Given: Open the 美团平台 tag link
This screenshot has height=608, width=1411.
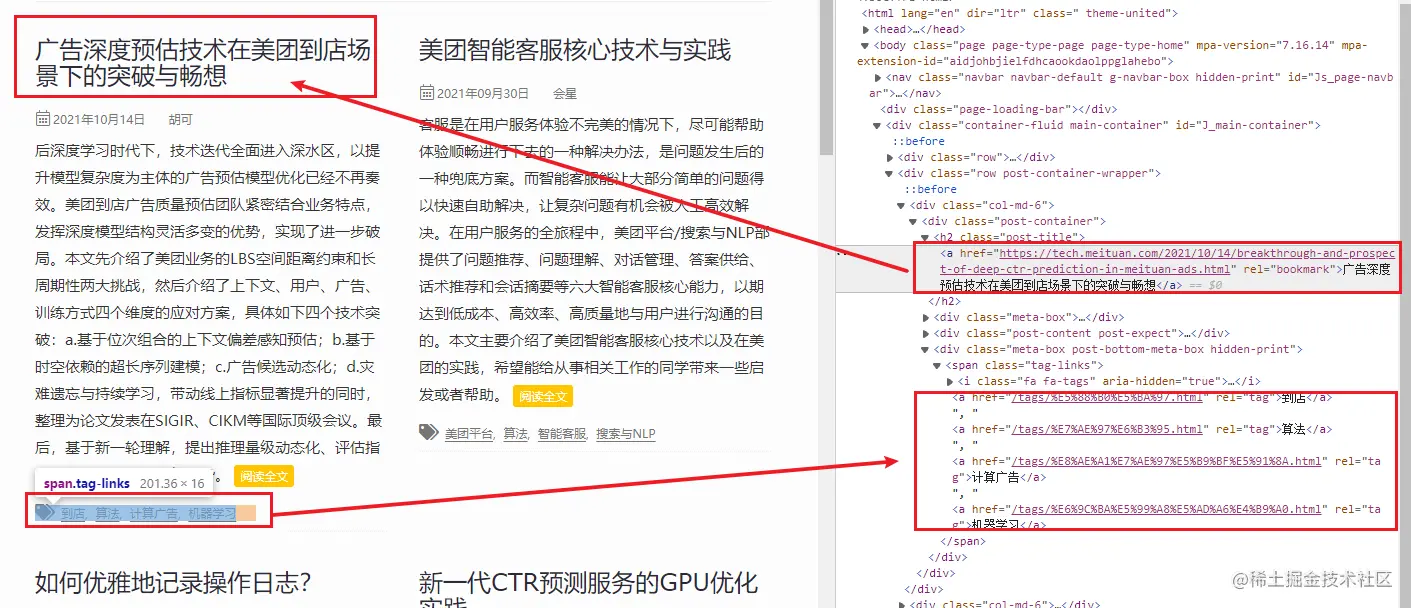Looking at the screenshot, I should (469, 434).
